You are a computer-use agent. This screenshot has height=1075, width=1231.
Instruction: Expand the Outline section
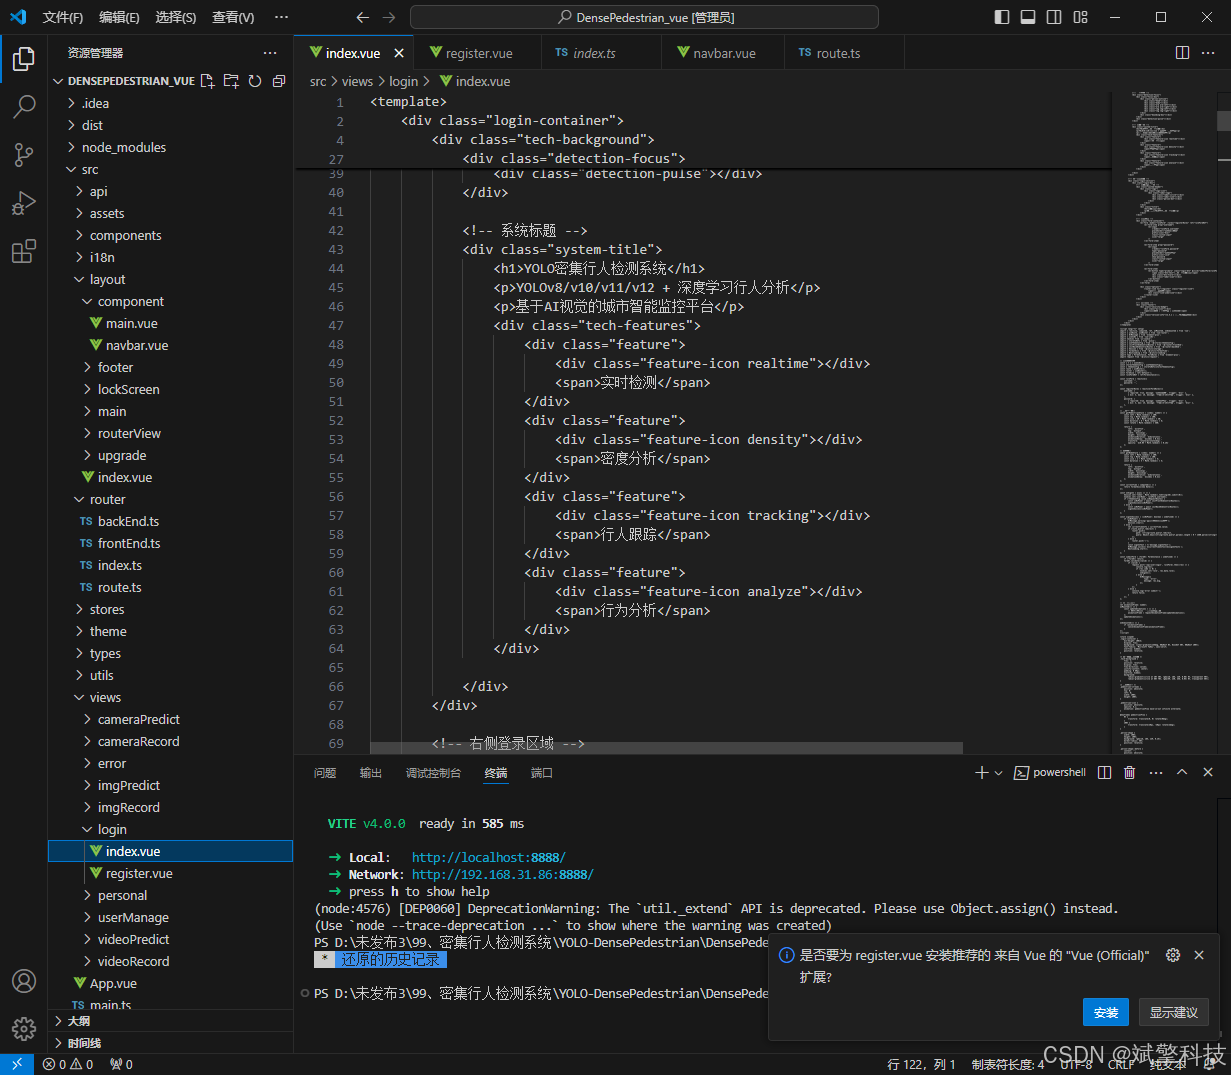pos(170,1021)
